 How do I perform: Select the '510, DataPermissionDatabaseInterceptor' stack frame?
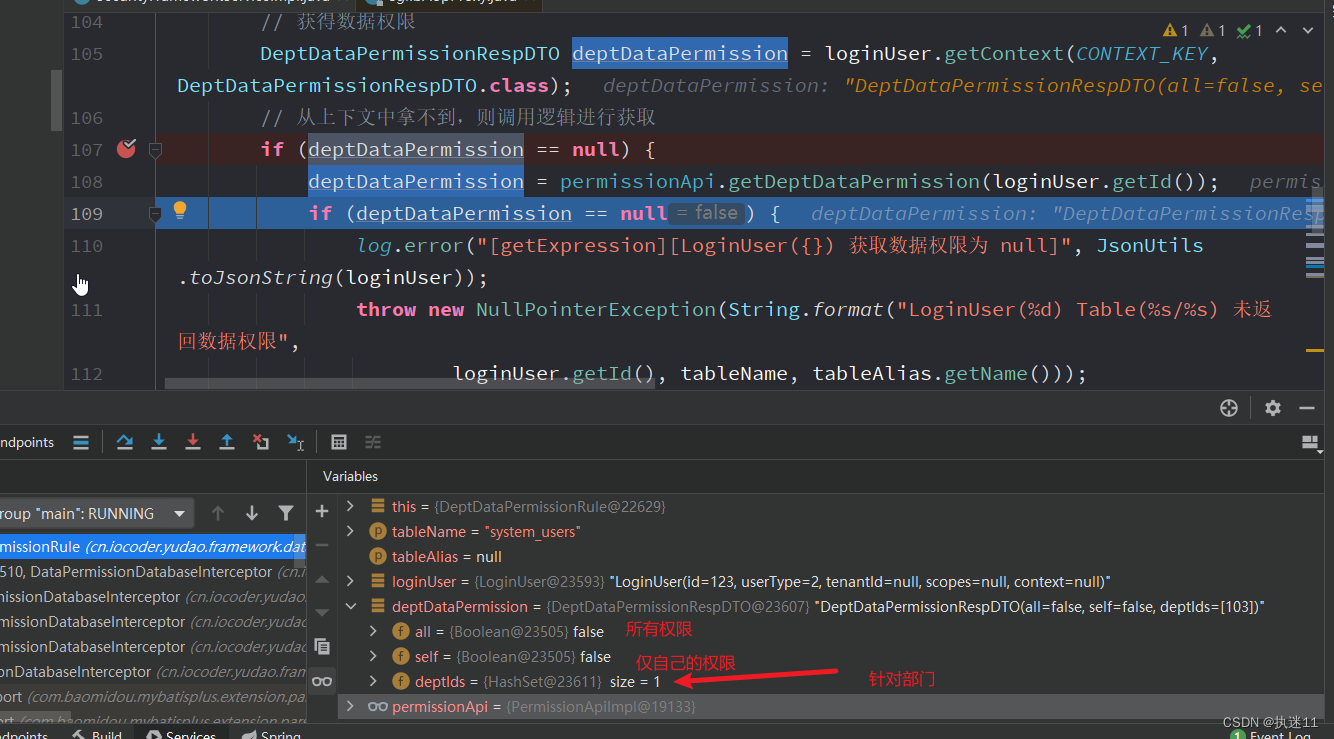[153, 572]
